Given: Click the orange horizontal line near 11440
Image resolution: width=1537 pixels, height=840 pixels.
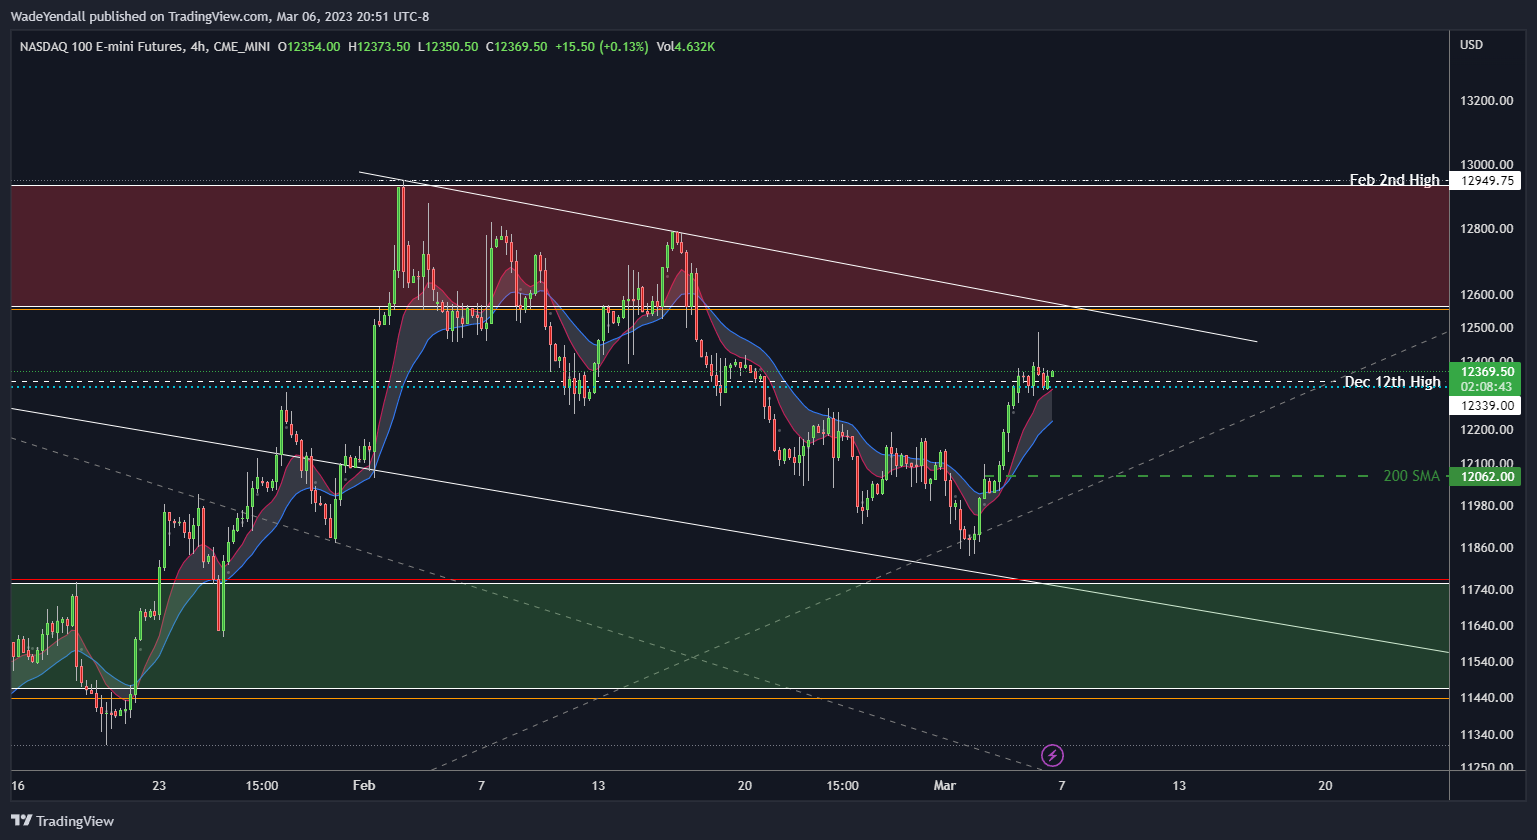Looking at the screenshot, I should tap(730, 698).
